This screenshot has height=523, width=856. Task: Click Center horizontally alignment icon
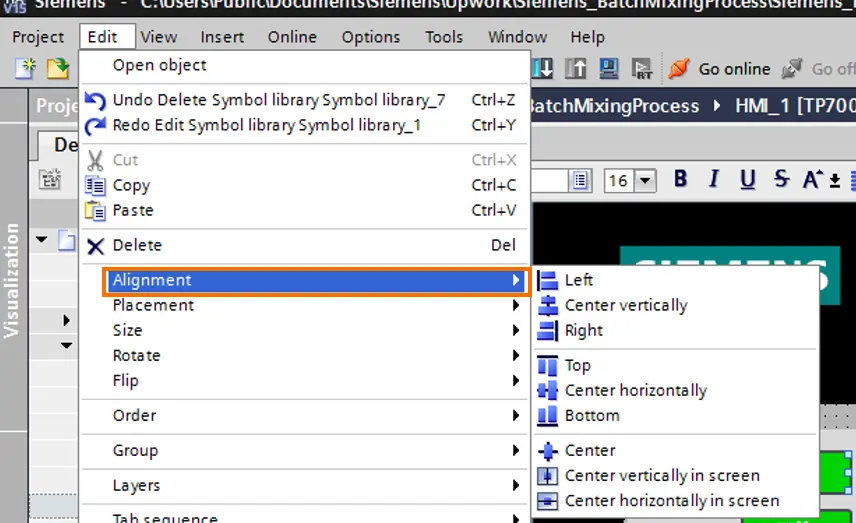click(x=548, y=390)
